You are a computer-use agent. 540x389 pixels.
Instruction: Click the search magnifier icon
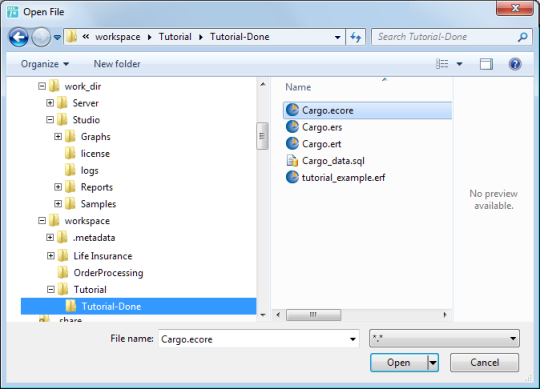[x=522, y=37]
